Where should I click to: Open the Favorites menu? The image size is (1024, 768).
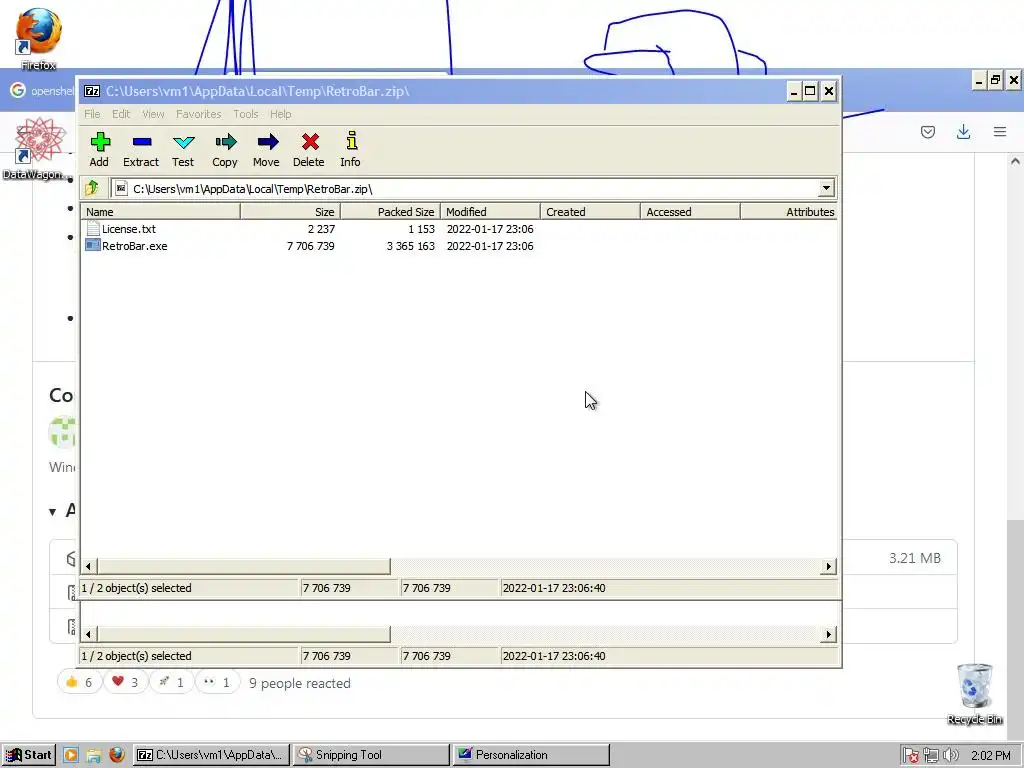199,114
